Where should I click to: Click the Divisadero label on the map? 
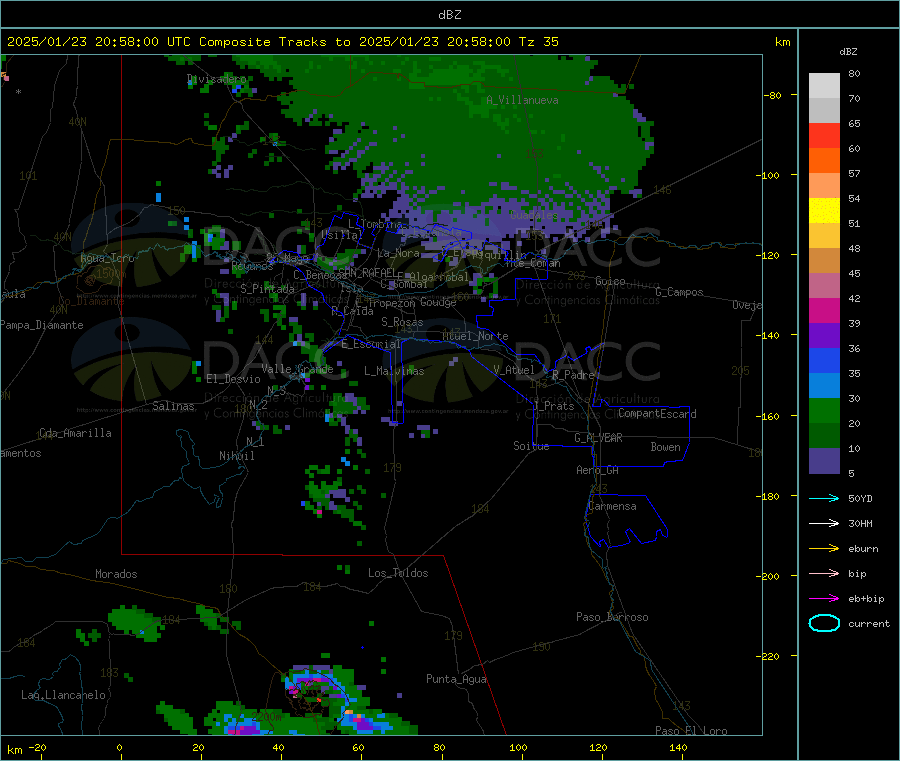(x=216, y=79)
